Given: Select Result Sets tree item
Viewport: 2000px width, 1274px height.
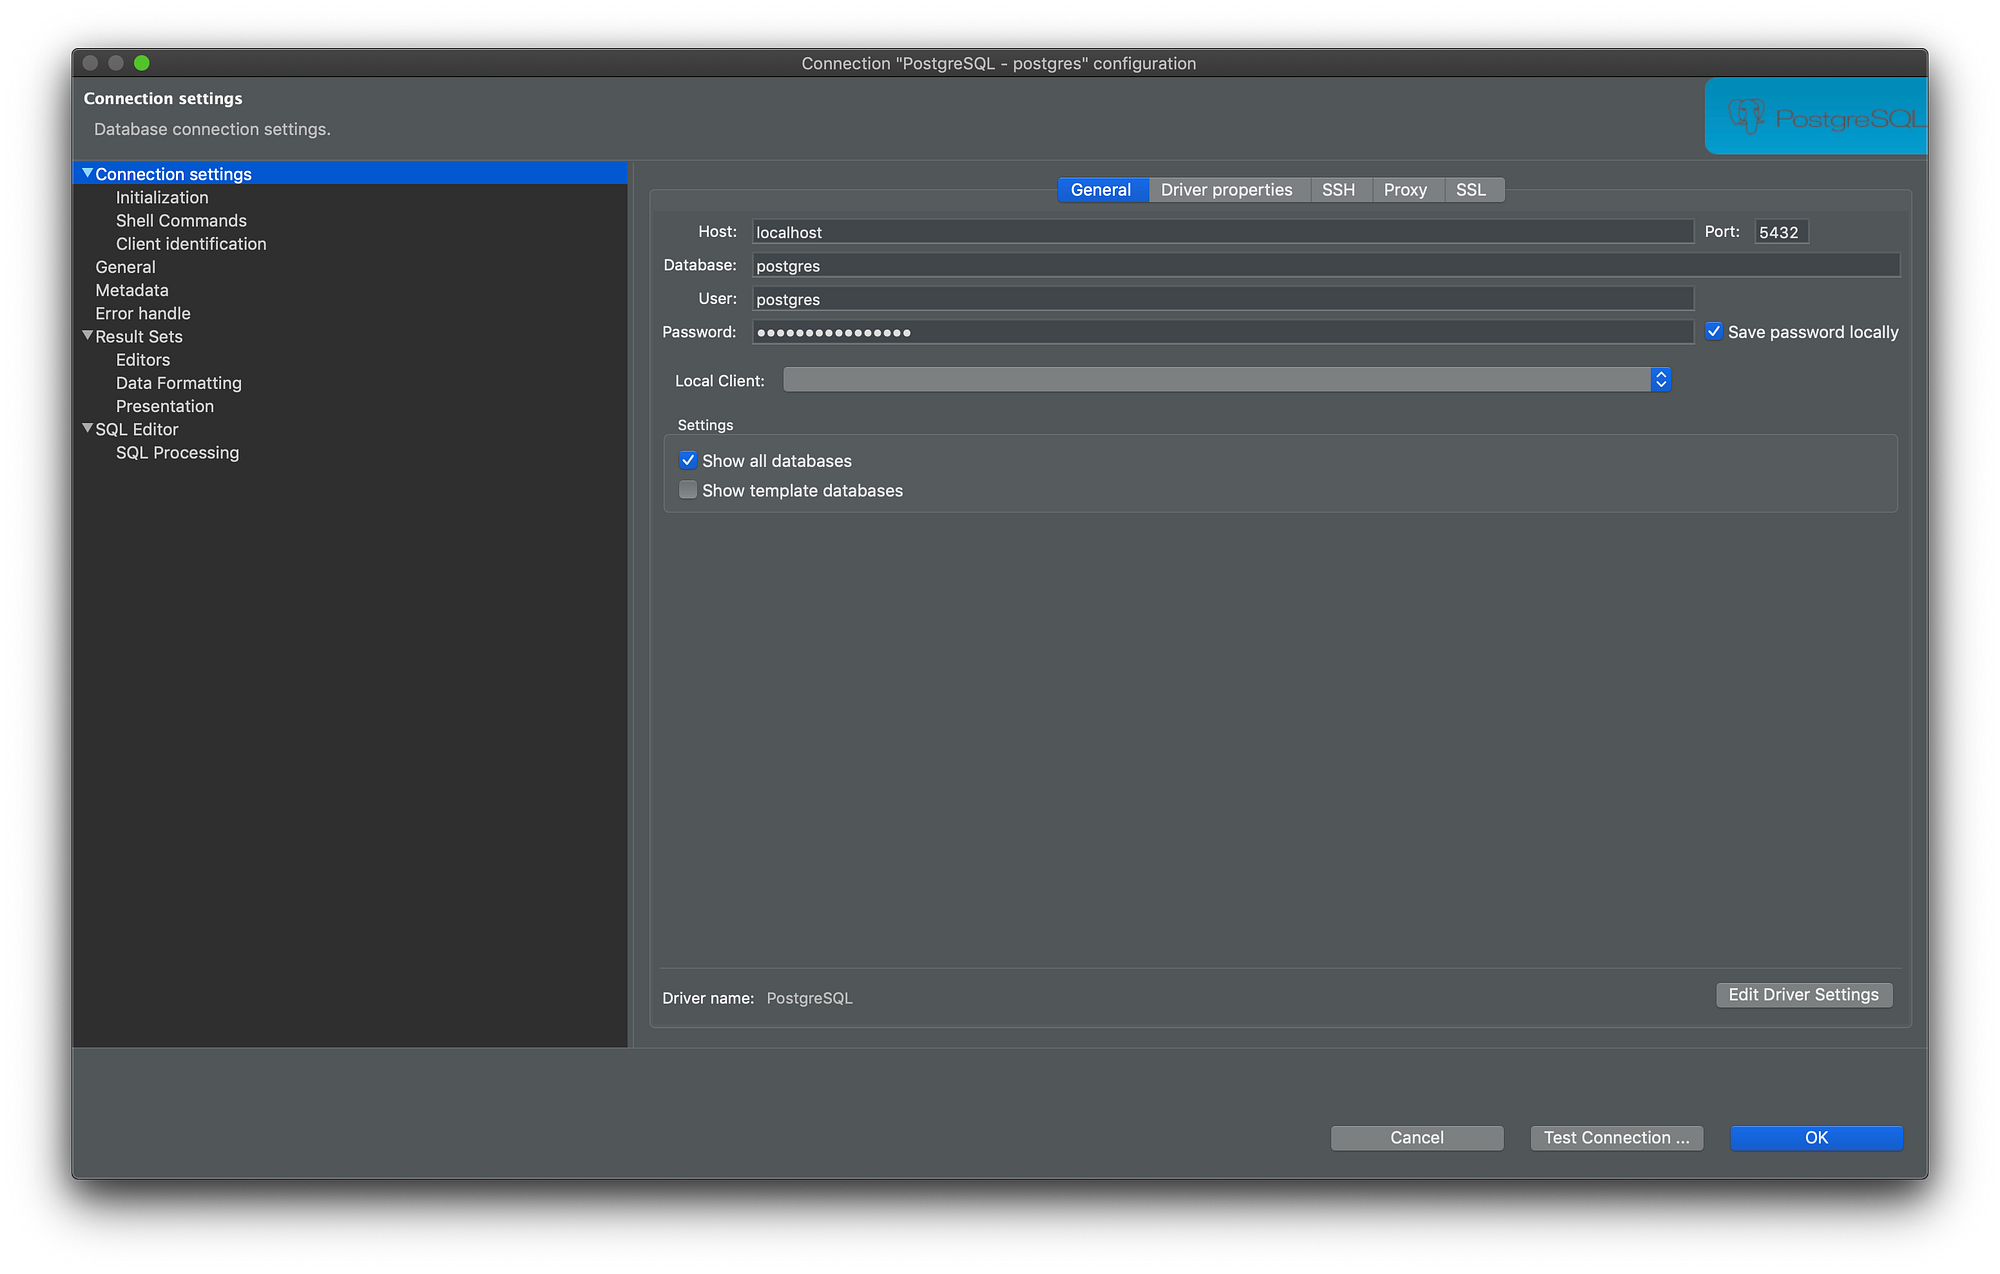Looking at the screenshot, I should pos(139,336).
